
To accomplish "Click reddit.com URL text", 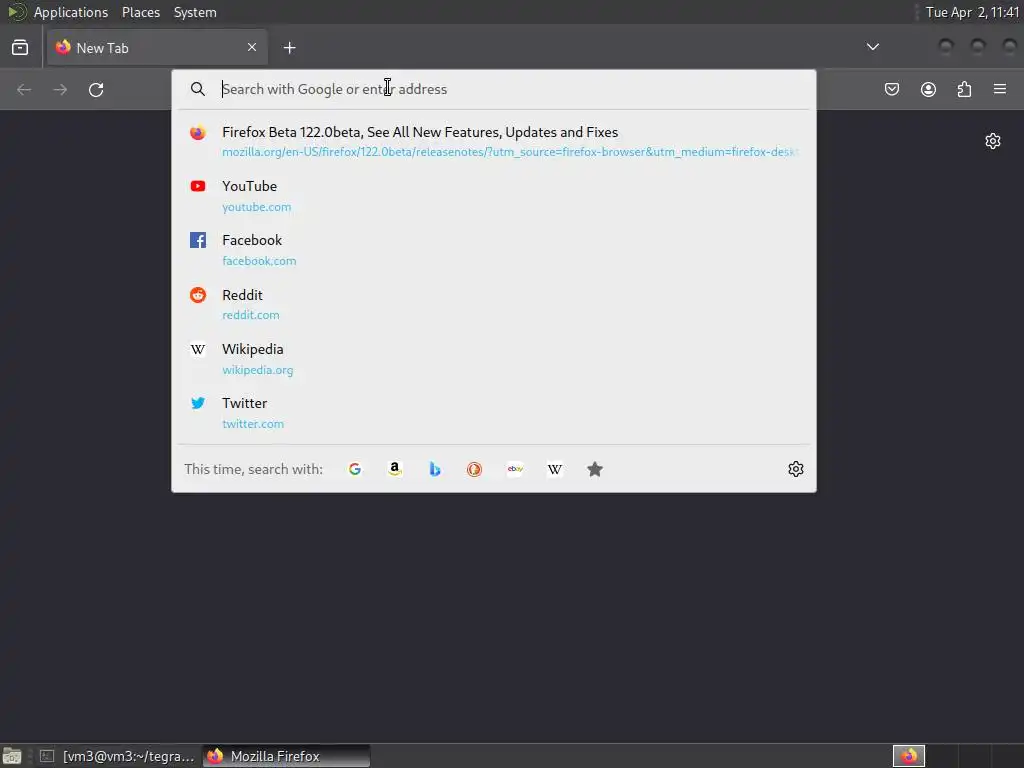I will click(251, 315).
